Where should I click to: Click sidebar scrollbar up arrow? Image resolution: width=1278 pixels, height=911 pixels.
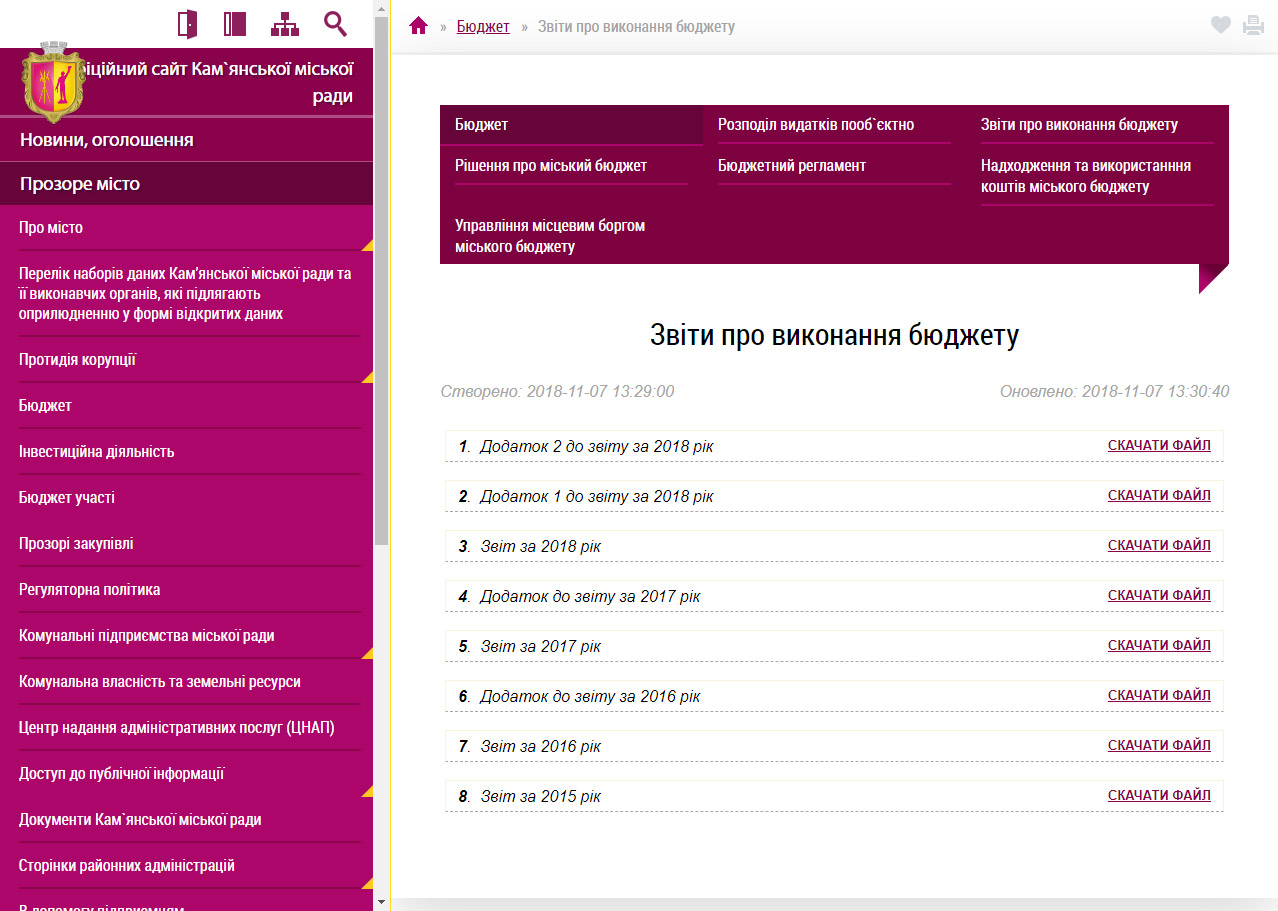click(x=381, y=8)
